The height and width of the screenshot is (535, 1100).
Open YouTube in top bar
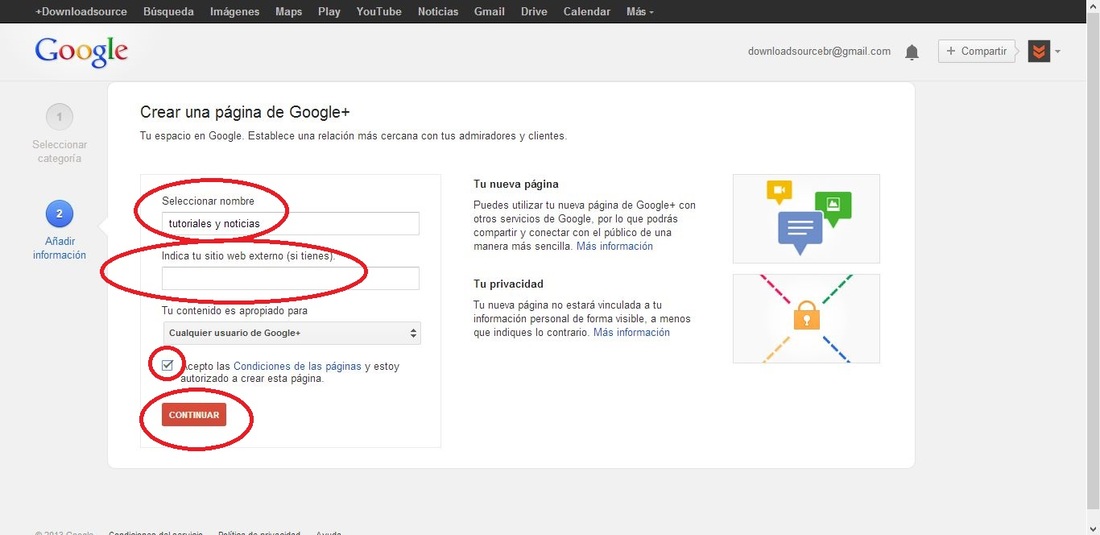pyautogui.click(x=379, y=11)
